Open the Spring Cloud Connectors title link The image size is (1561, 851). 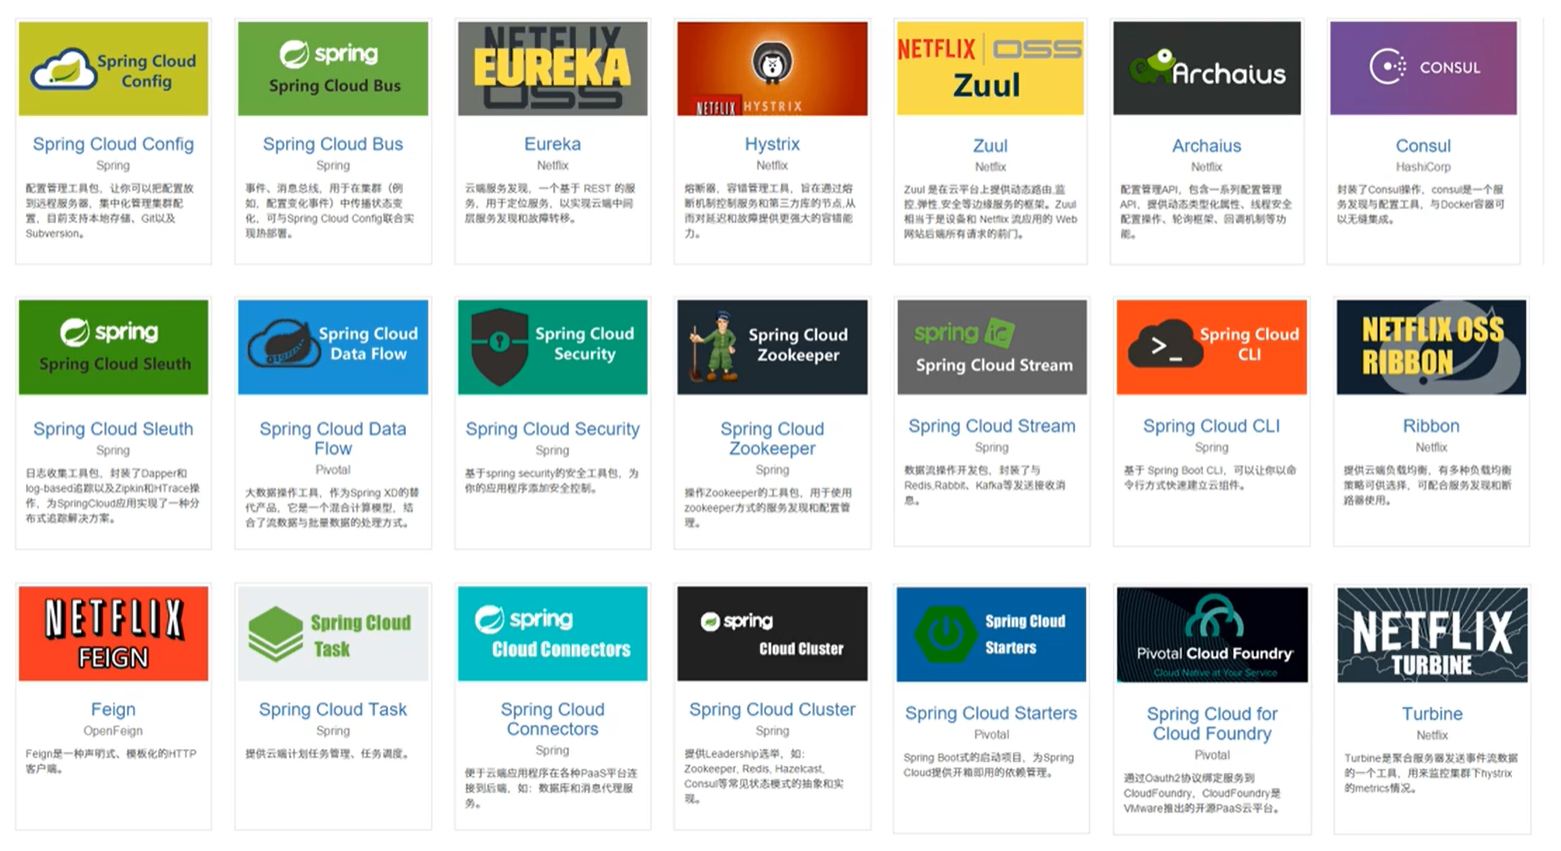point(552,719)
